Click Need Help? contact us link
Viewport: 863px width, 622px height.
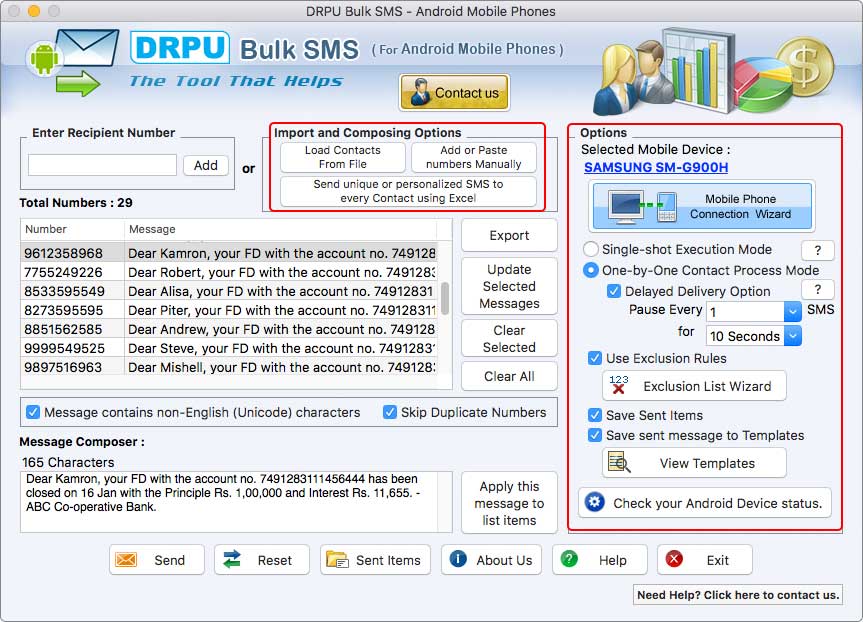738,595
